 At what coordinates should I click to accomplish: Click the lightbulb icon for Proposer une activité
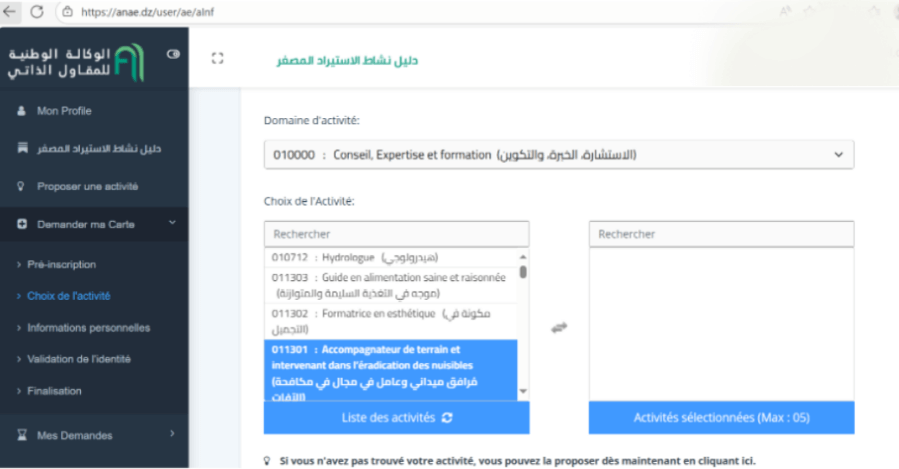(x=21, y=186)
